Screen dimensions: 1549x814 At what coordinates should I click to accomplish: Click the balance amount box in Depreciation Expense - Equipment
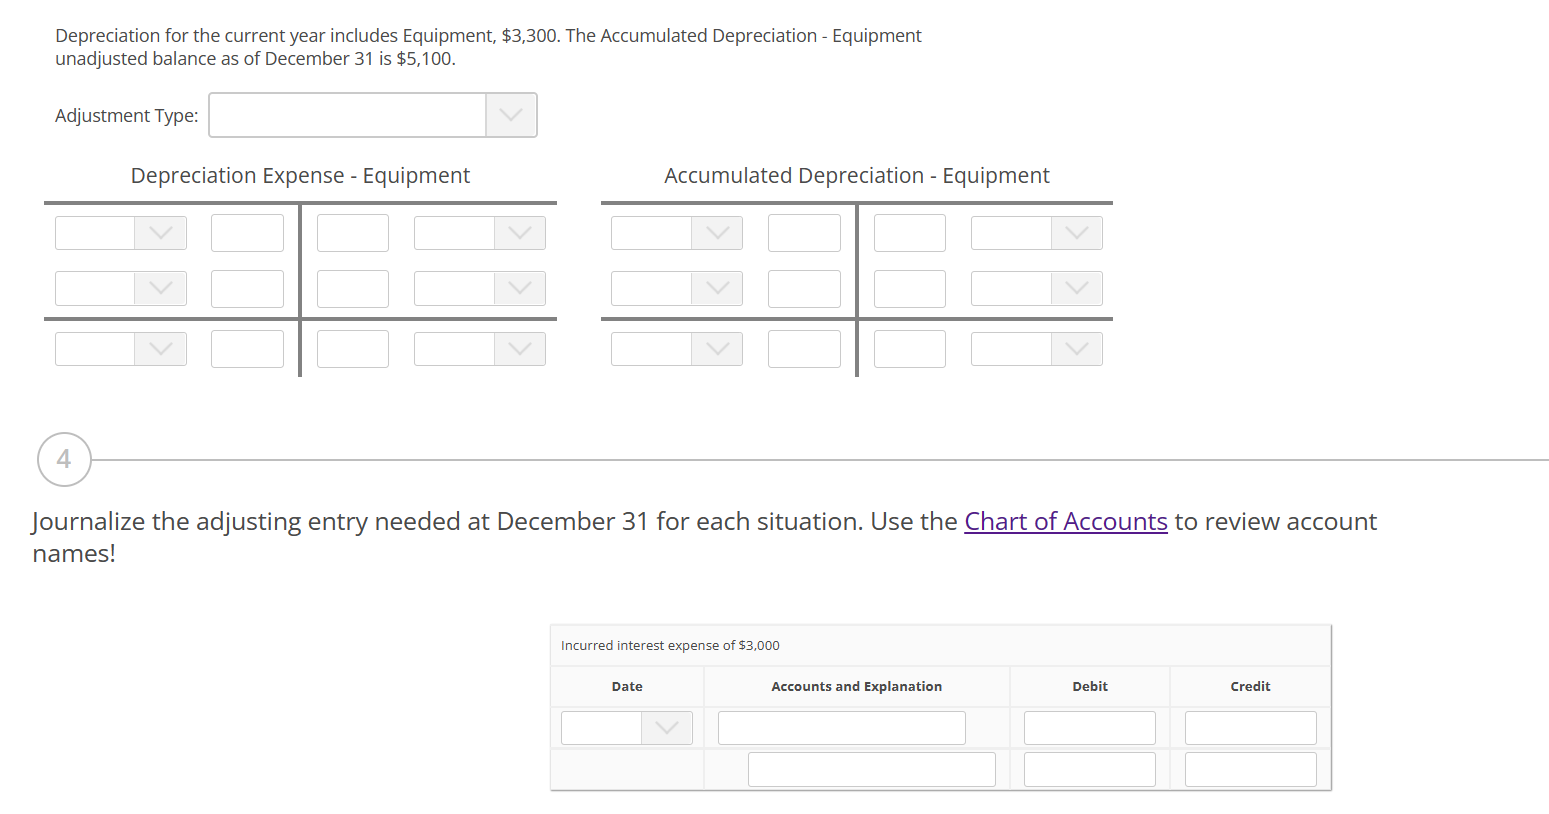pos(247,348)
